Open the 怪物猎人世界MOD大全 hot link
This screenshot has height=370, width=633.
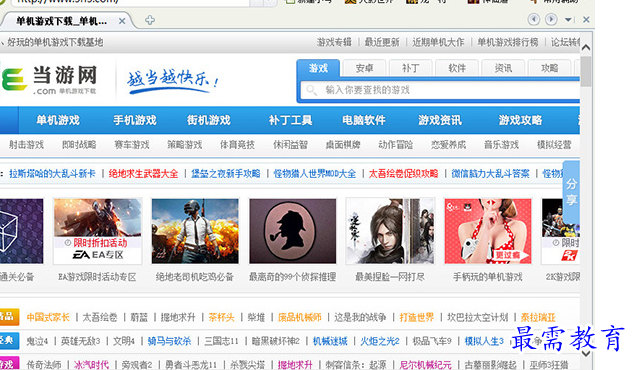(314, 174)
